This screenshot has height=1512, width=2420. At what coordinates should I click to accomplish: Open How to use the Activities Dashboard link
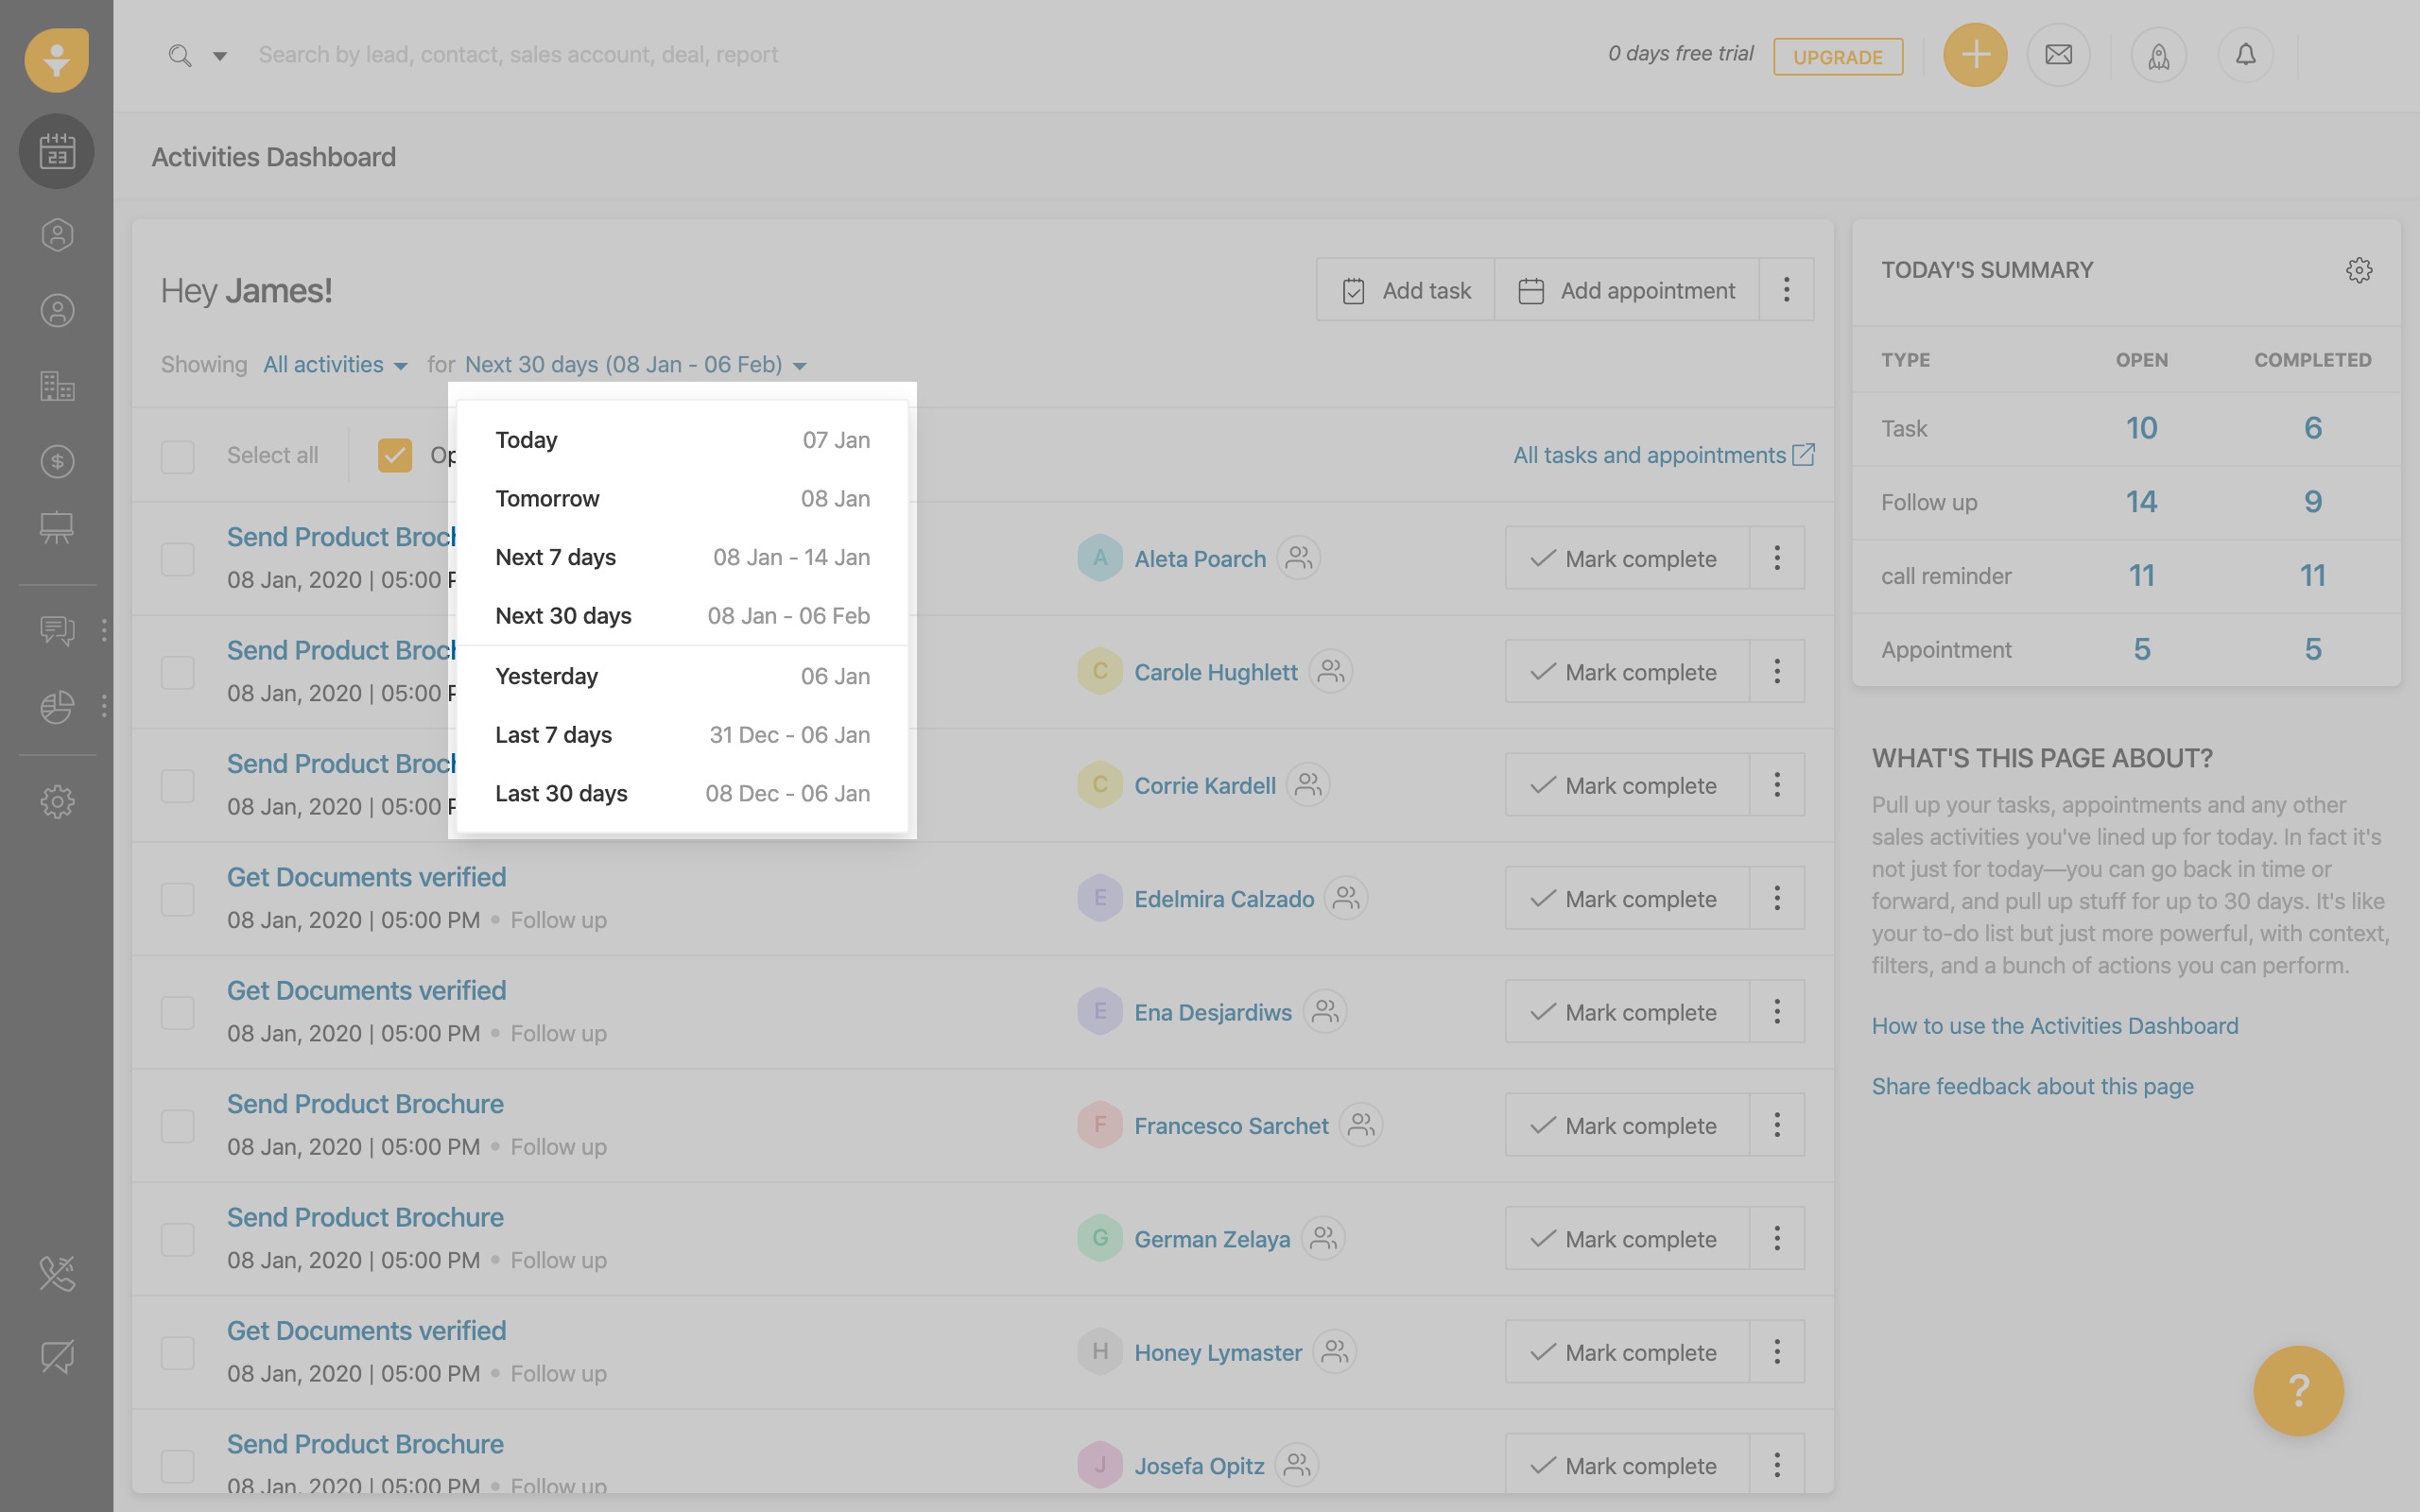[x=2054, y=1026]
